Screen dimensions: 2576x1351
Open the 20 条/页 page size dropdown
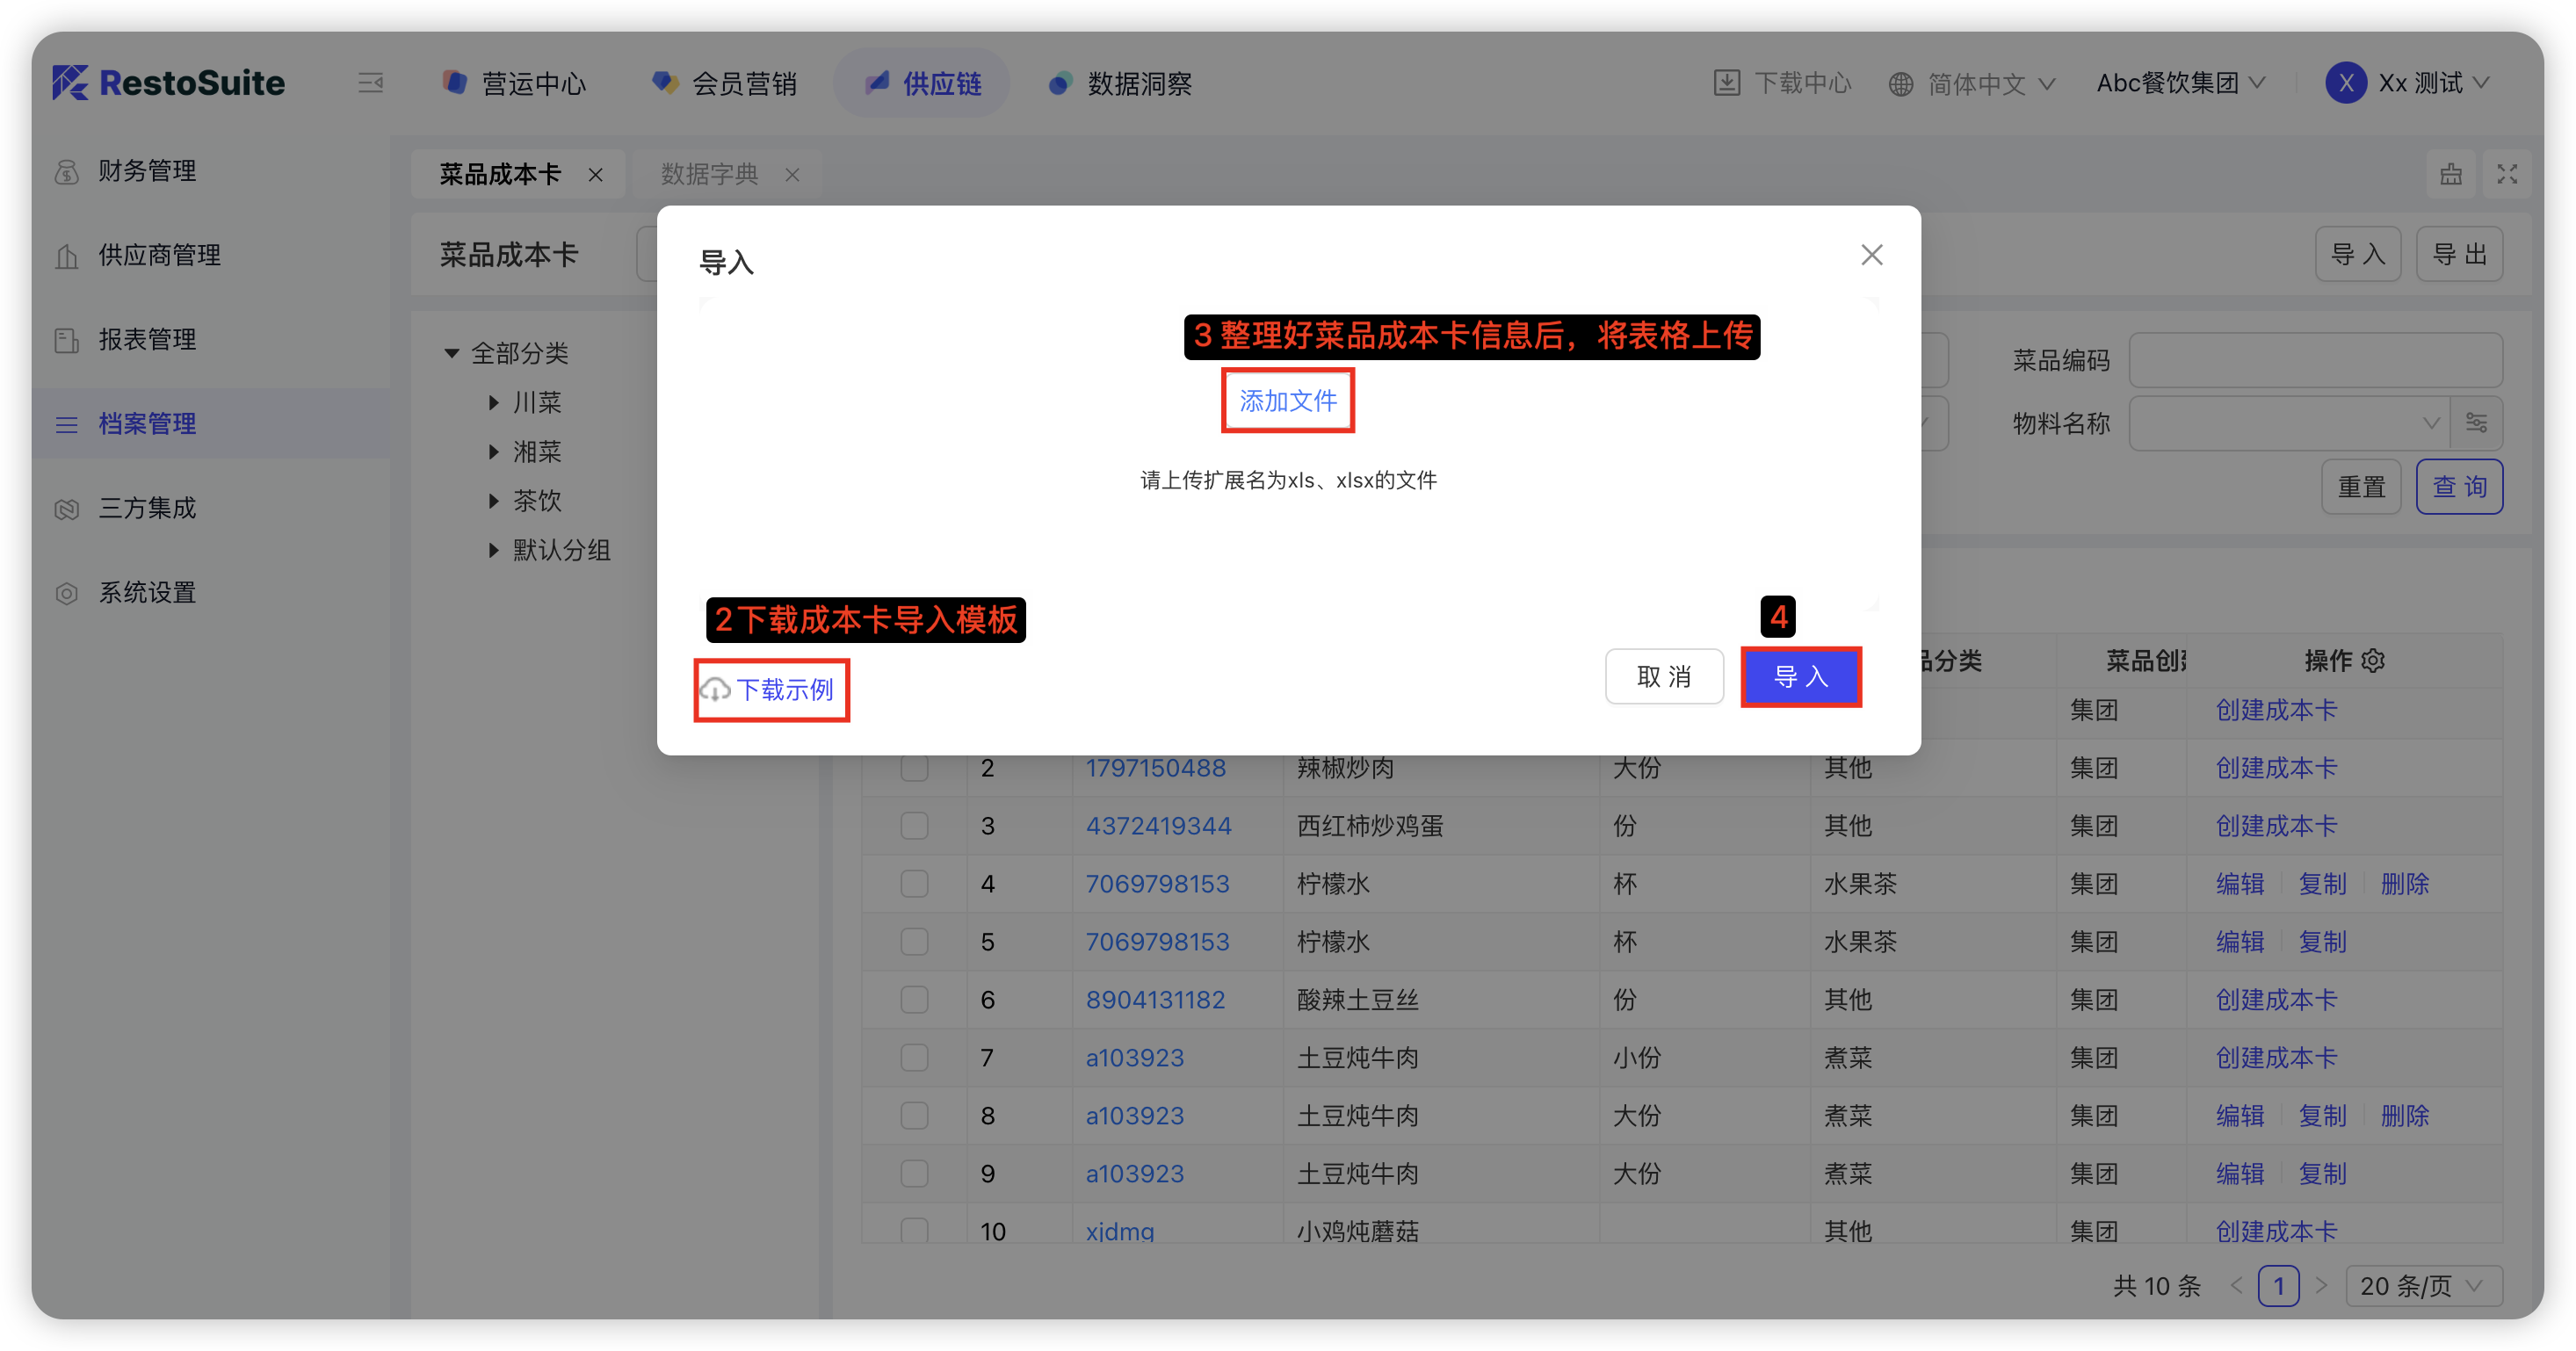(2422, 1286)
